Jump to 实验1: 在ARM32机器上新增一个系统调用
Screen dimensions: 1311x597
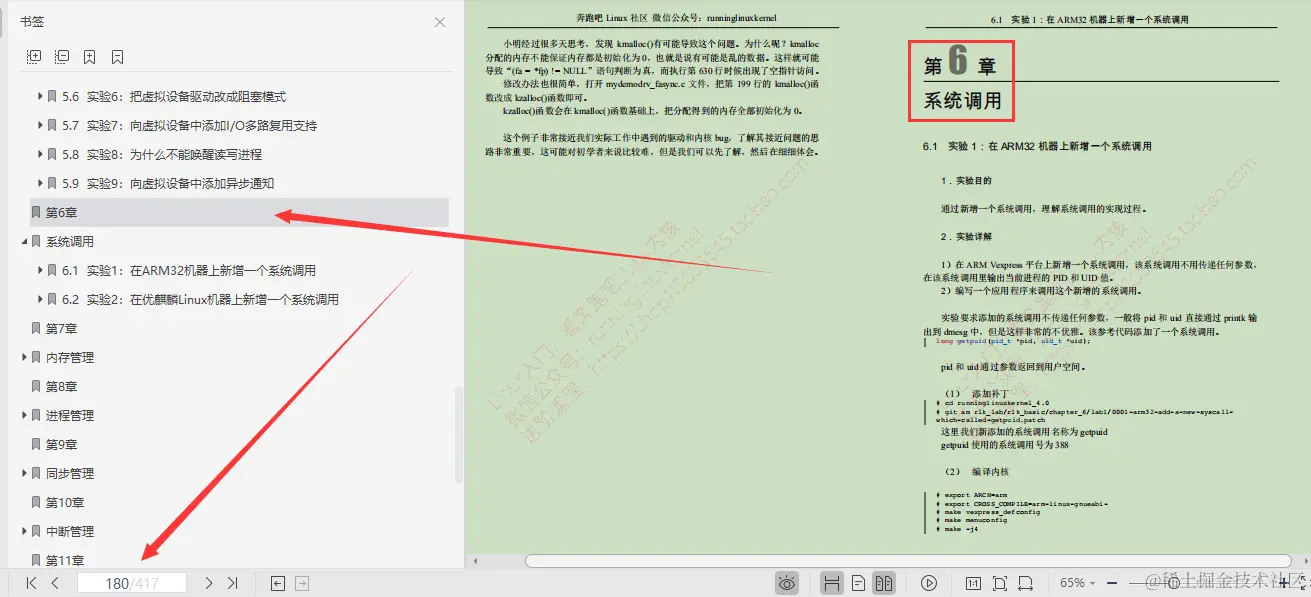(180, 270)
